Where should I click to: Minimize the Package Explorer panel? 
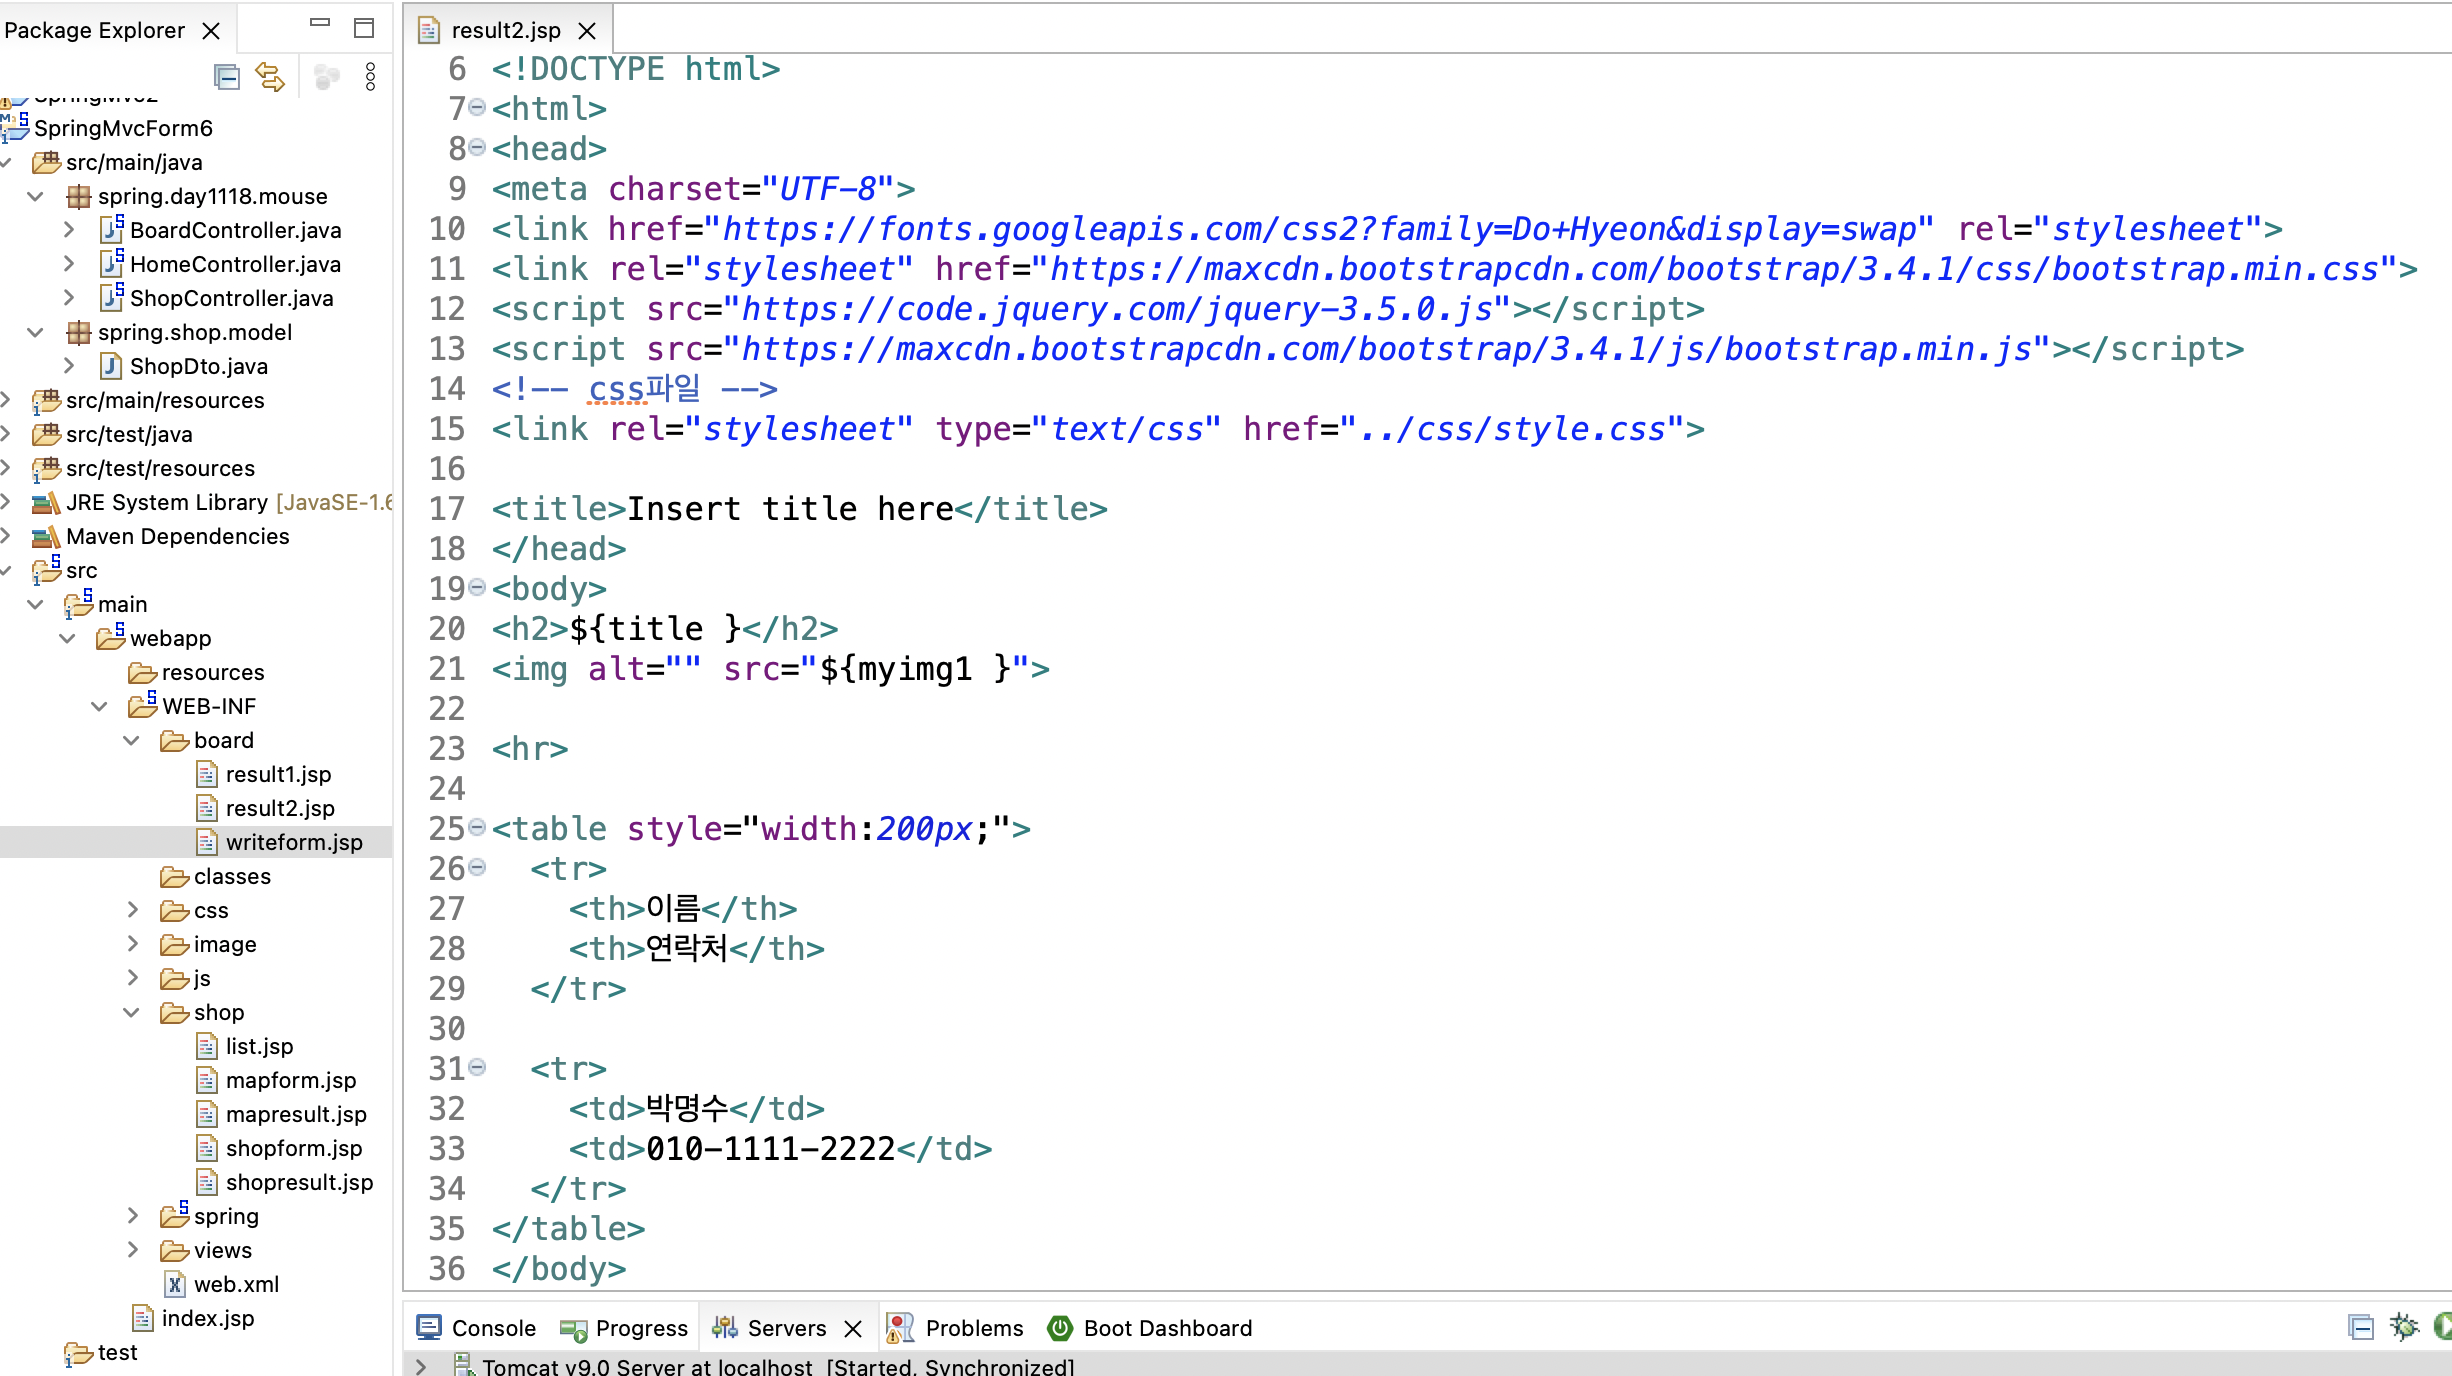coord(320,24)
